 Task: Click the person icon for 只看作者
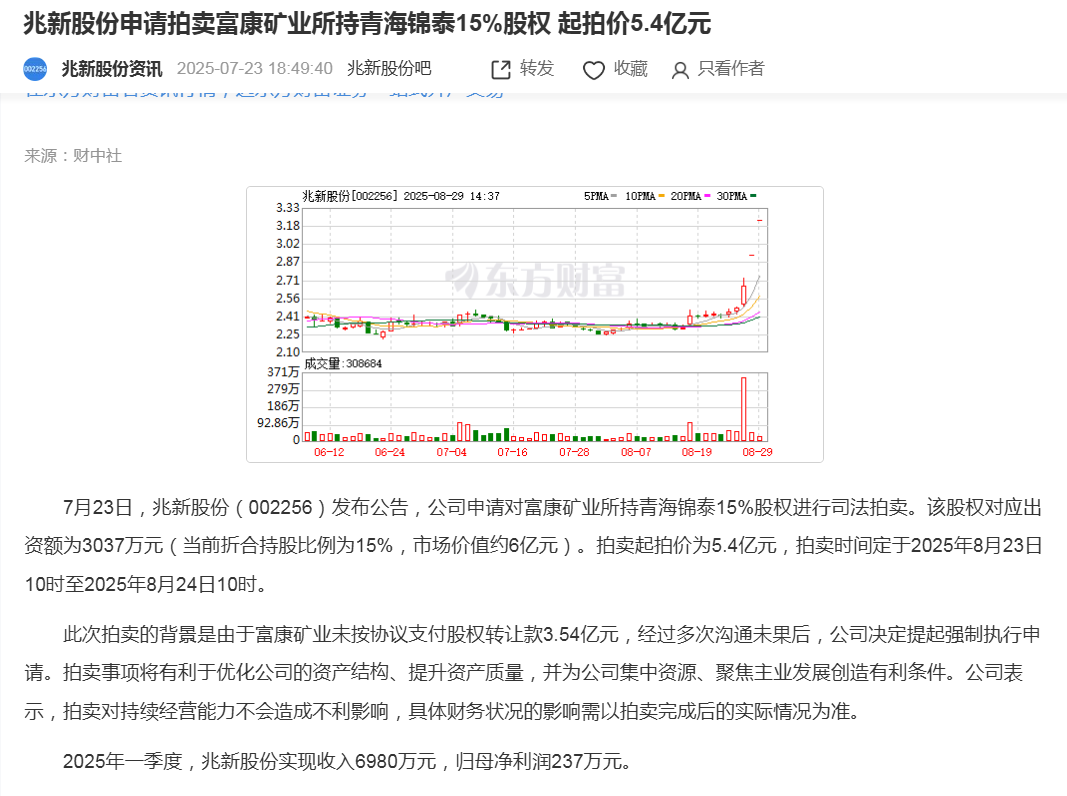pyautogui.click(x=680, y=70)
